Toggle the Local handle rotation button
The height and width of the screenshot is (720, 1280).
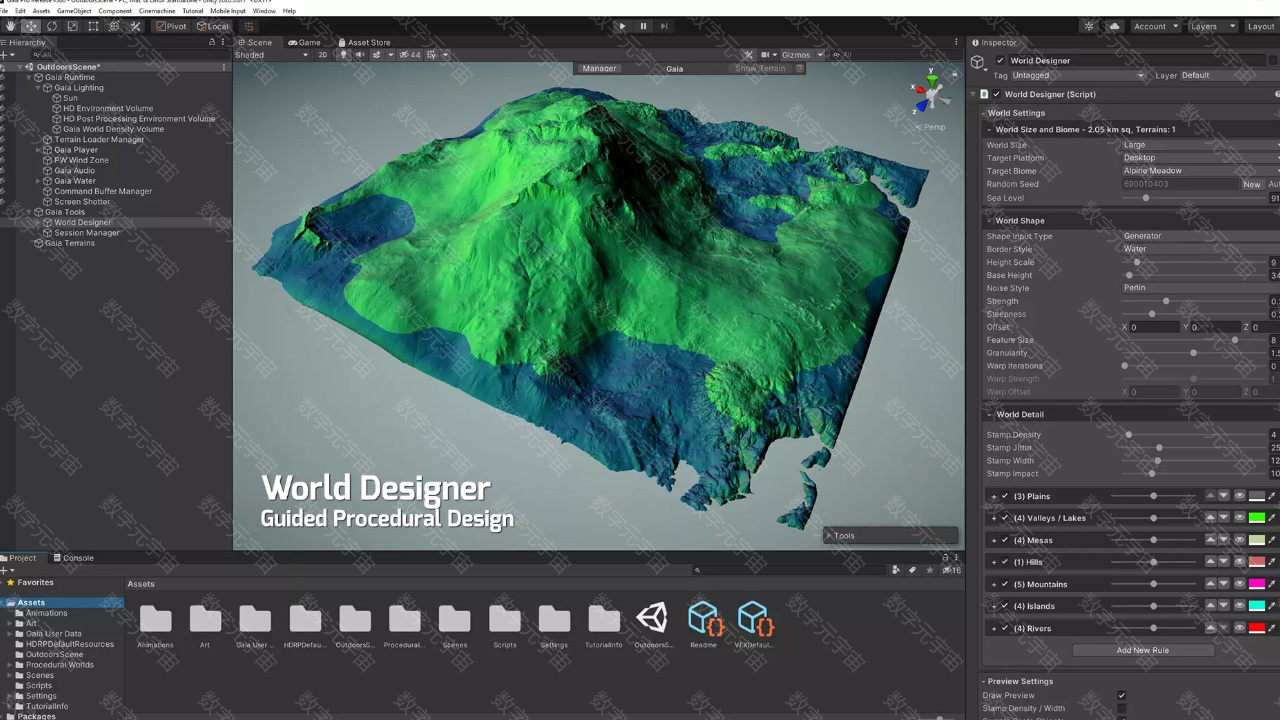[x=213, y=26]
